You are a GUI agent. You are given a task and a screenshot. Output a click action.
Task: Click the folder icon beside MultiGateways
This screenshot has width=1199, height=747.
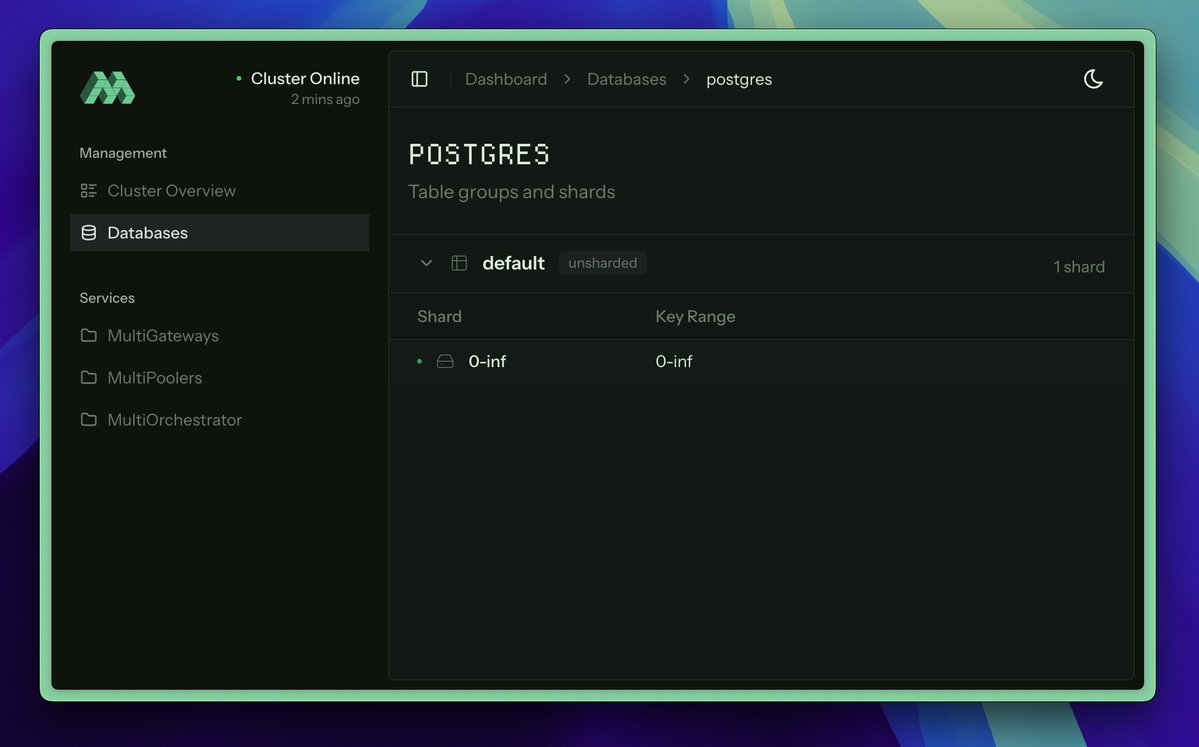tap(89, 335)
